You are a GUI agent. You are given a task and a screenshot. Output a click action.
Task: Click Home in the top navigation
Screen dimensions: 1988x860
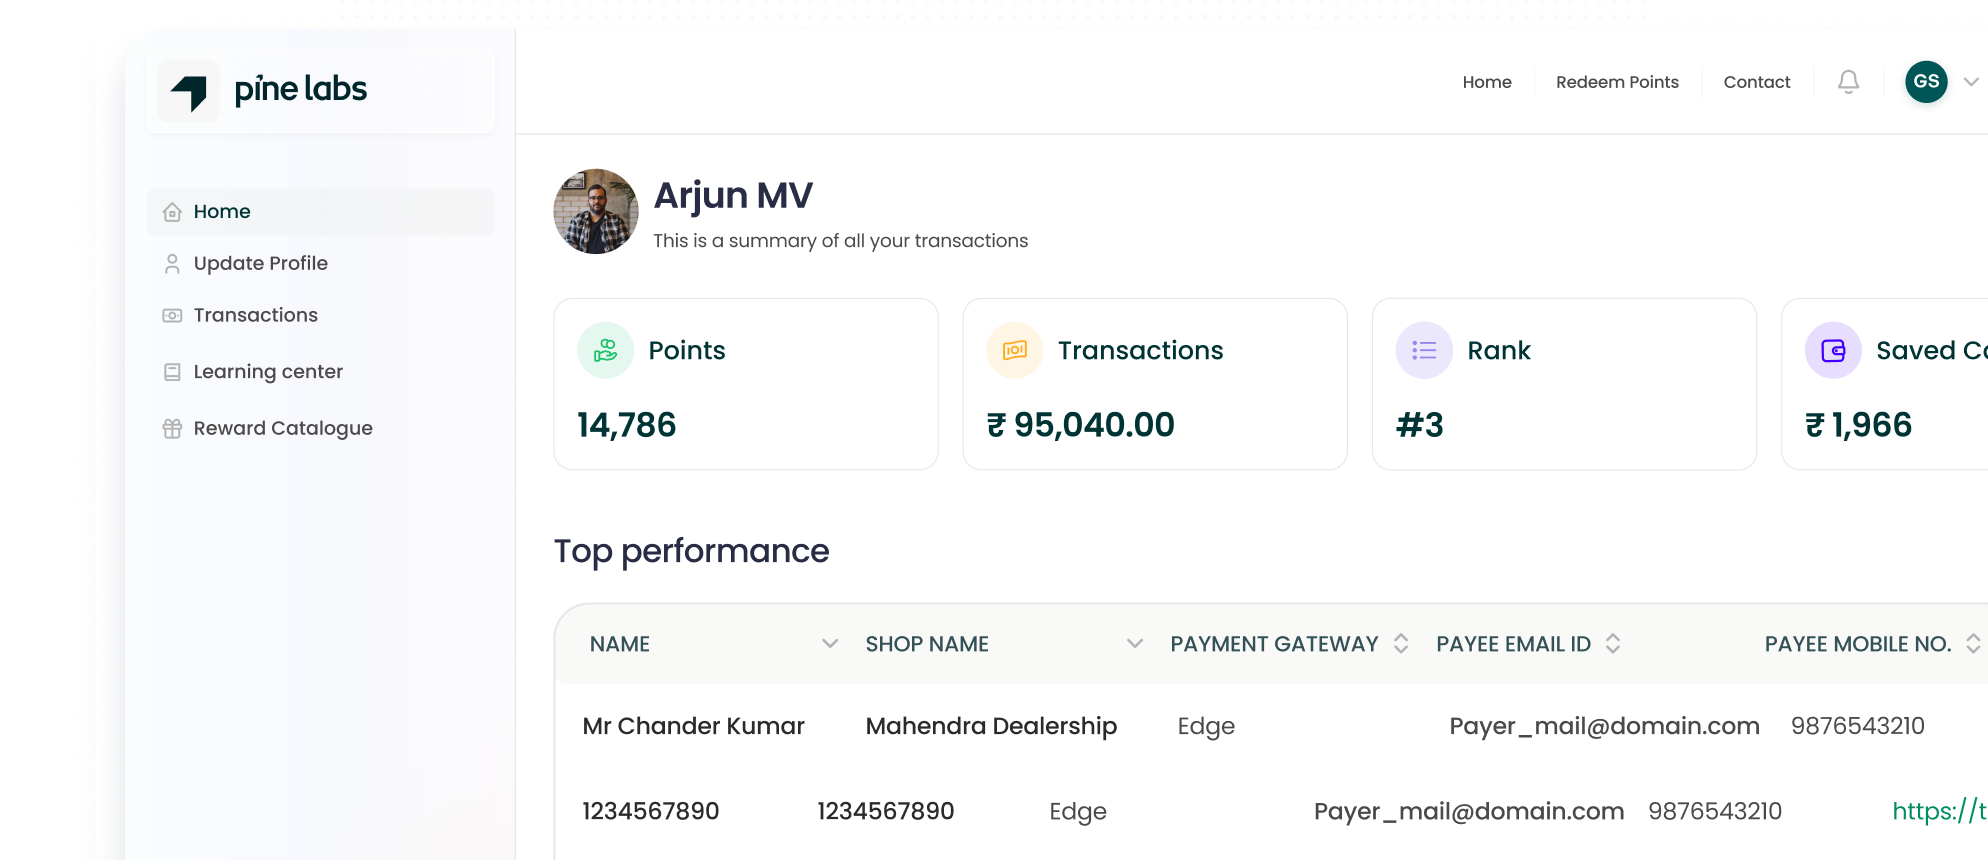(1487, 82)
